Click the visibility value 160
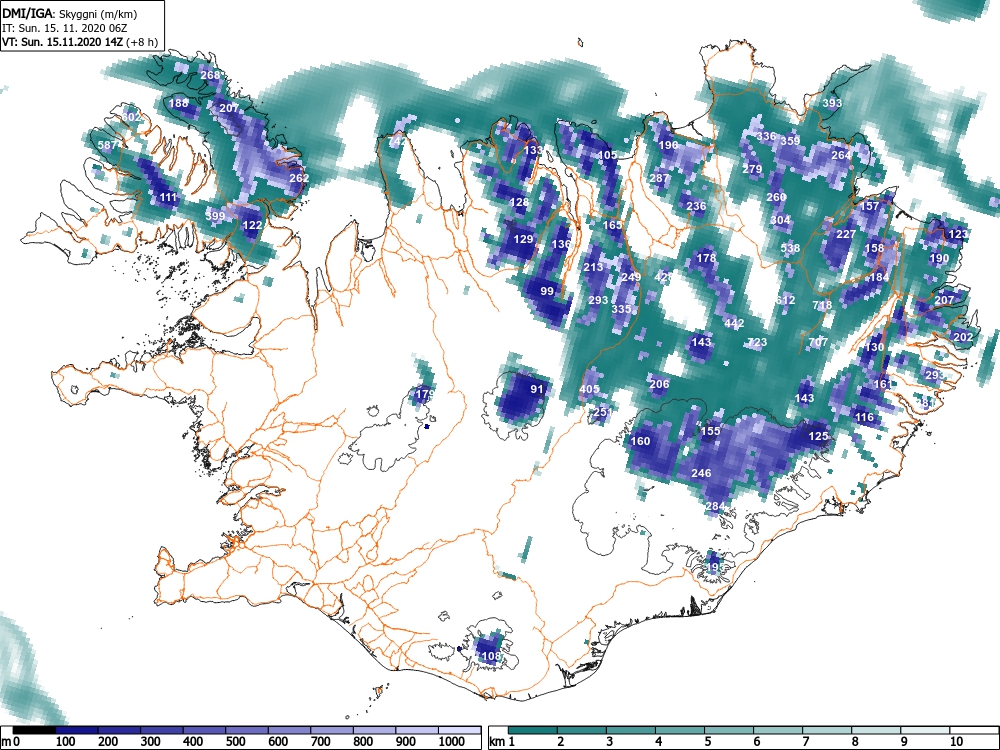 click(x=640, y=441)
